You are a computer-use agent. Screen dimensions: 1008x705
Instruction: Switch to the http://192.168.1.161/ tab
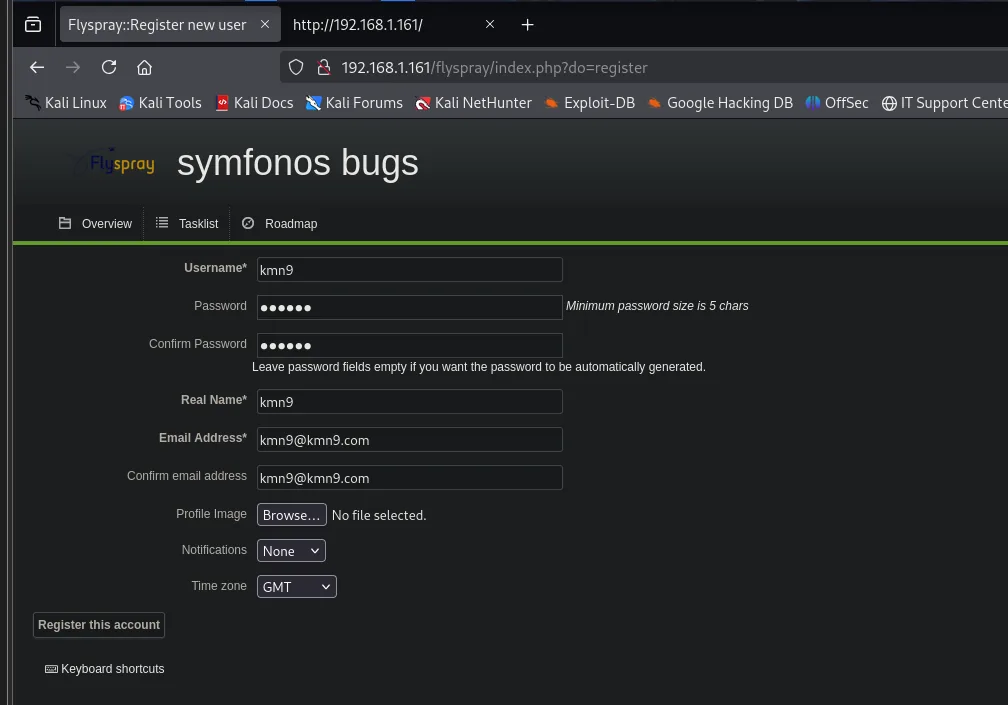[x=393, y=24]
